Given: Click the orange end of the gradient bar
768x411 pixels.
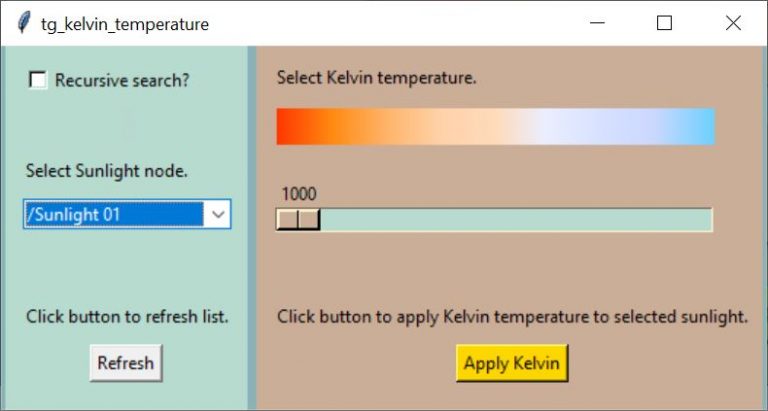Looking at the screenshot, I should pos(294,126).
